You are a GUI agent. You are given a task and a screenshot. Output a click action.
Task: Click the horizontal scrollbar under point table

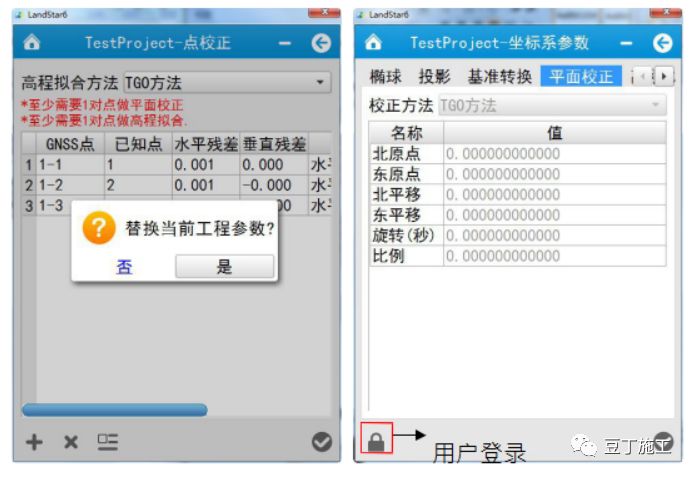[115, 410]
